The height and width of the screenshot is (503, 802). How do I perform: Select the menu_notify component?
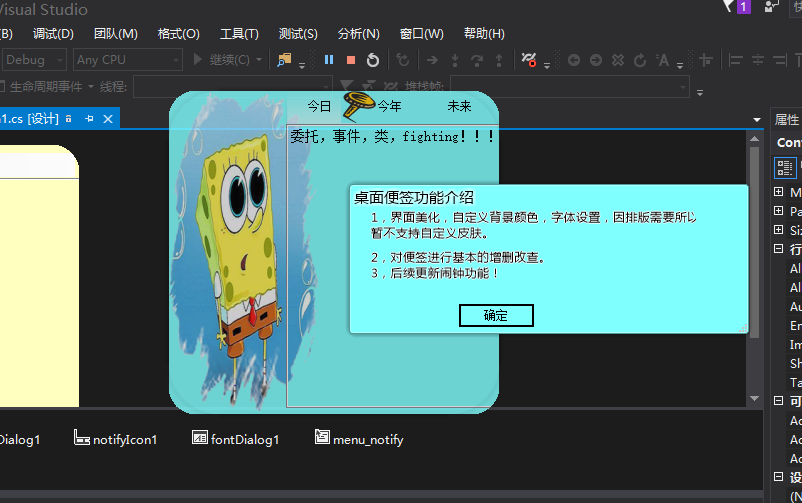coord(359,439)
